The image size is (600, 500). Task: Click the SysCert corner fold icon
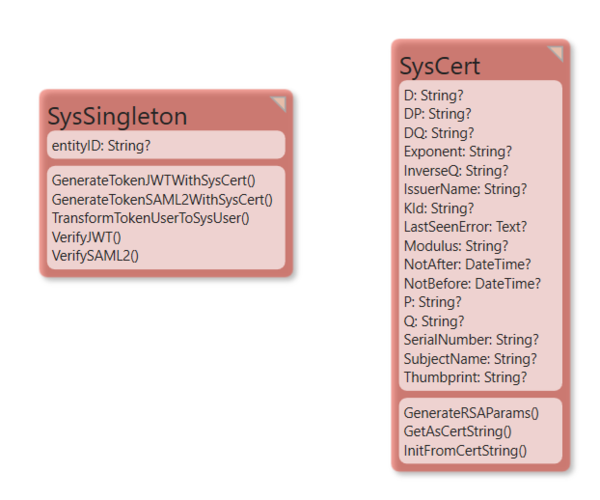click(x=556, y=53)
